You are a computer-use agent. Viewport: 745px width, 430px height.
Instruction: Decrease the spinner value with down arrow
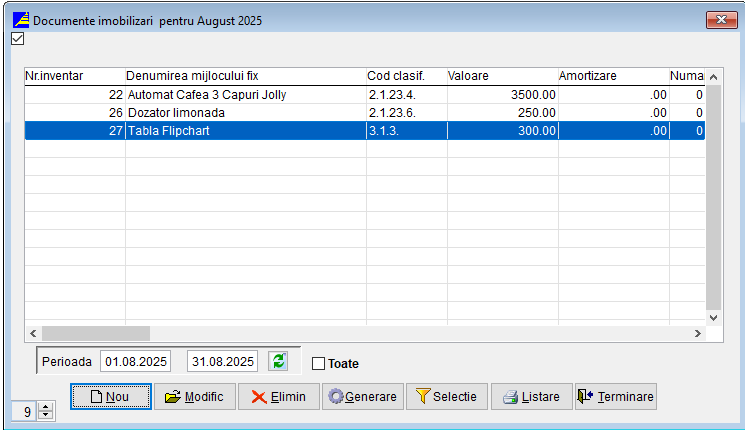pyautogui.click(x=44, y=416)
